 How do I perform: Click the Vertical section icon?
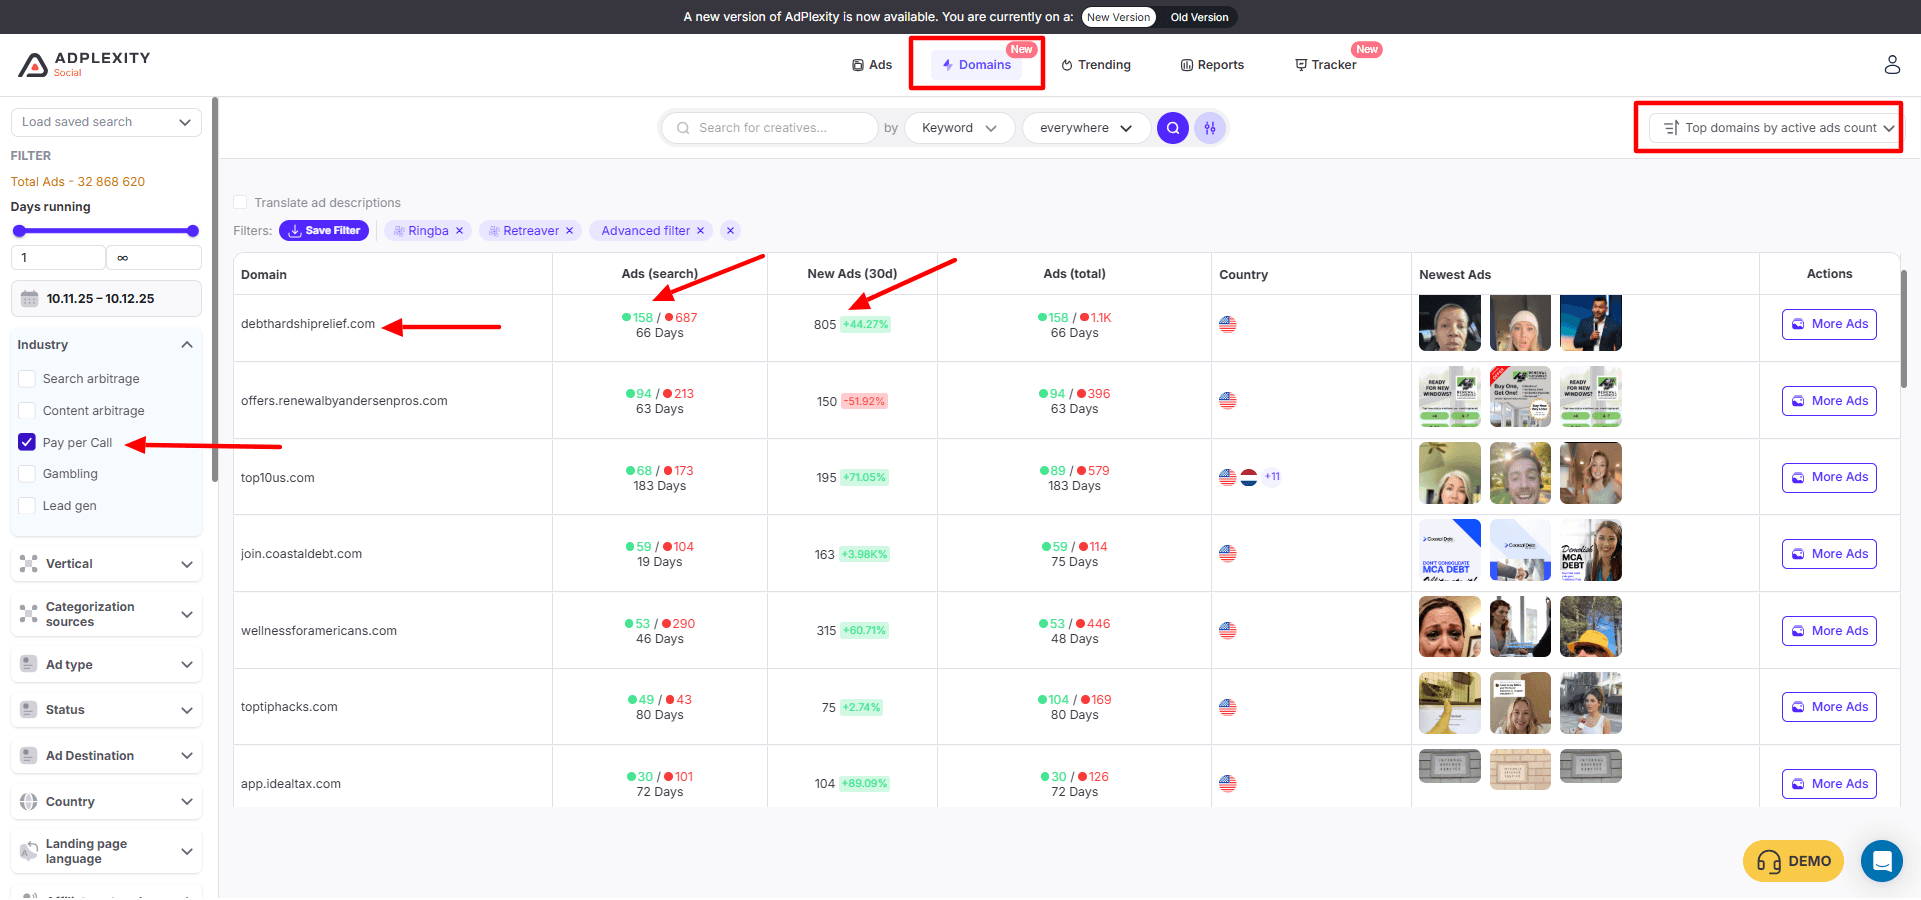point(29,564)
